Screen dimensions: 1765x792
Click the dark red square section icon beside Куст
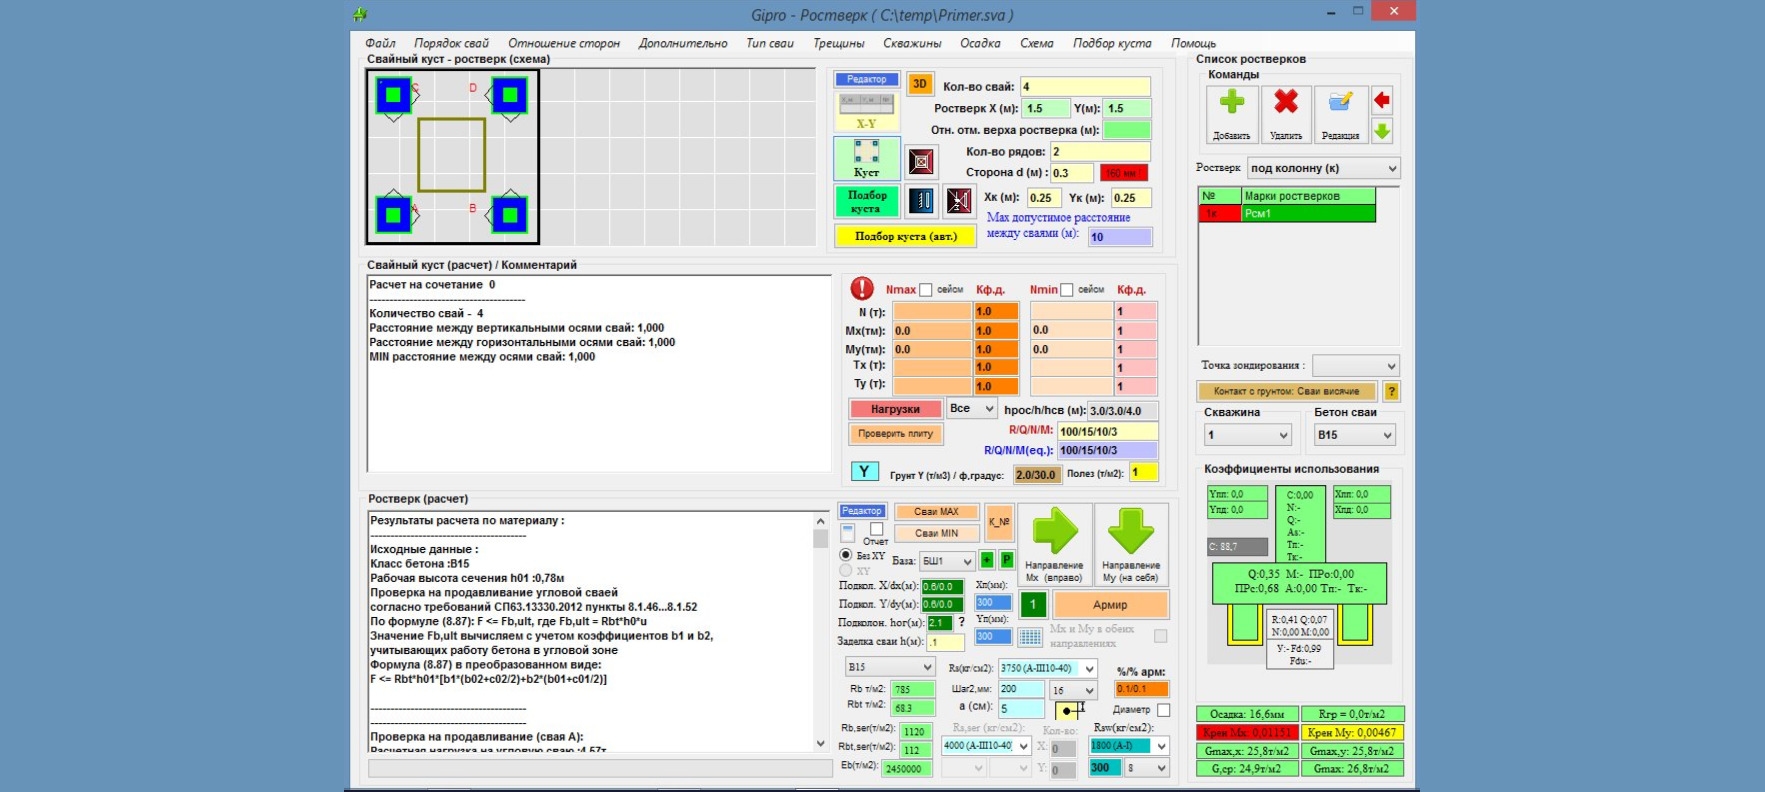pyautogui.click(x=921, y=161)
